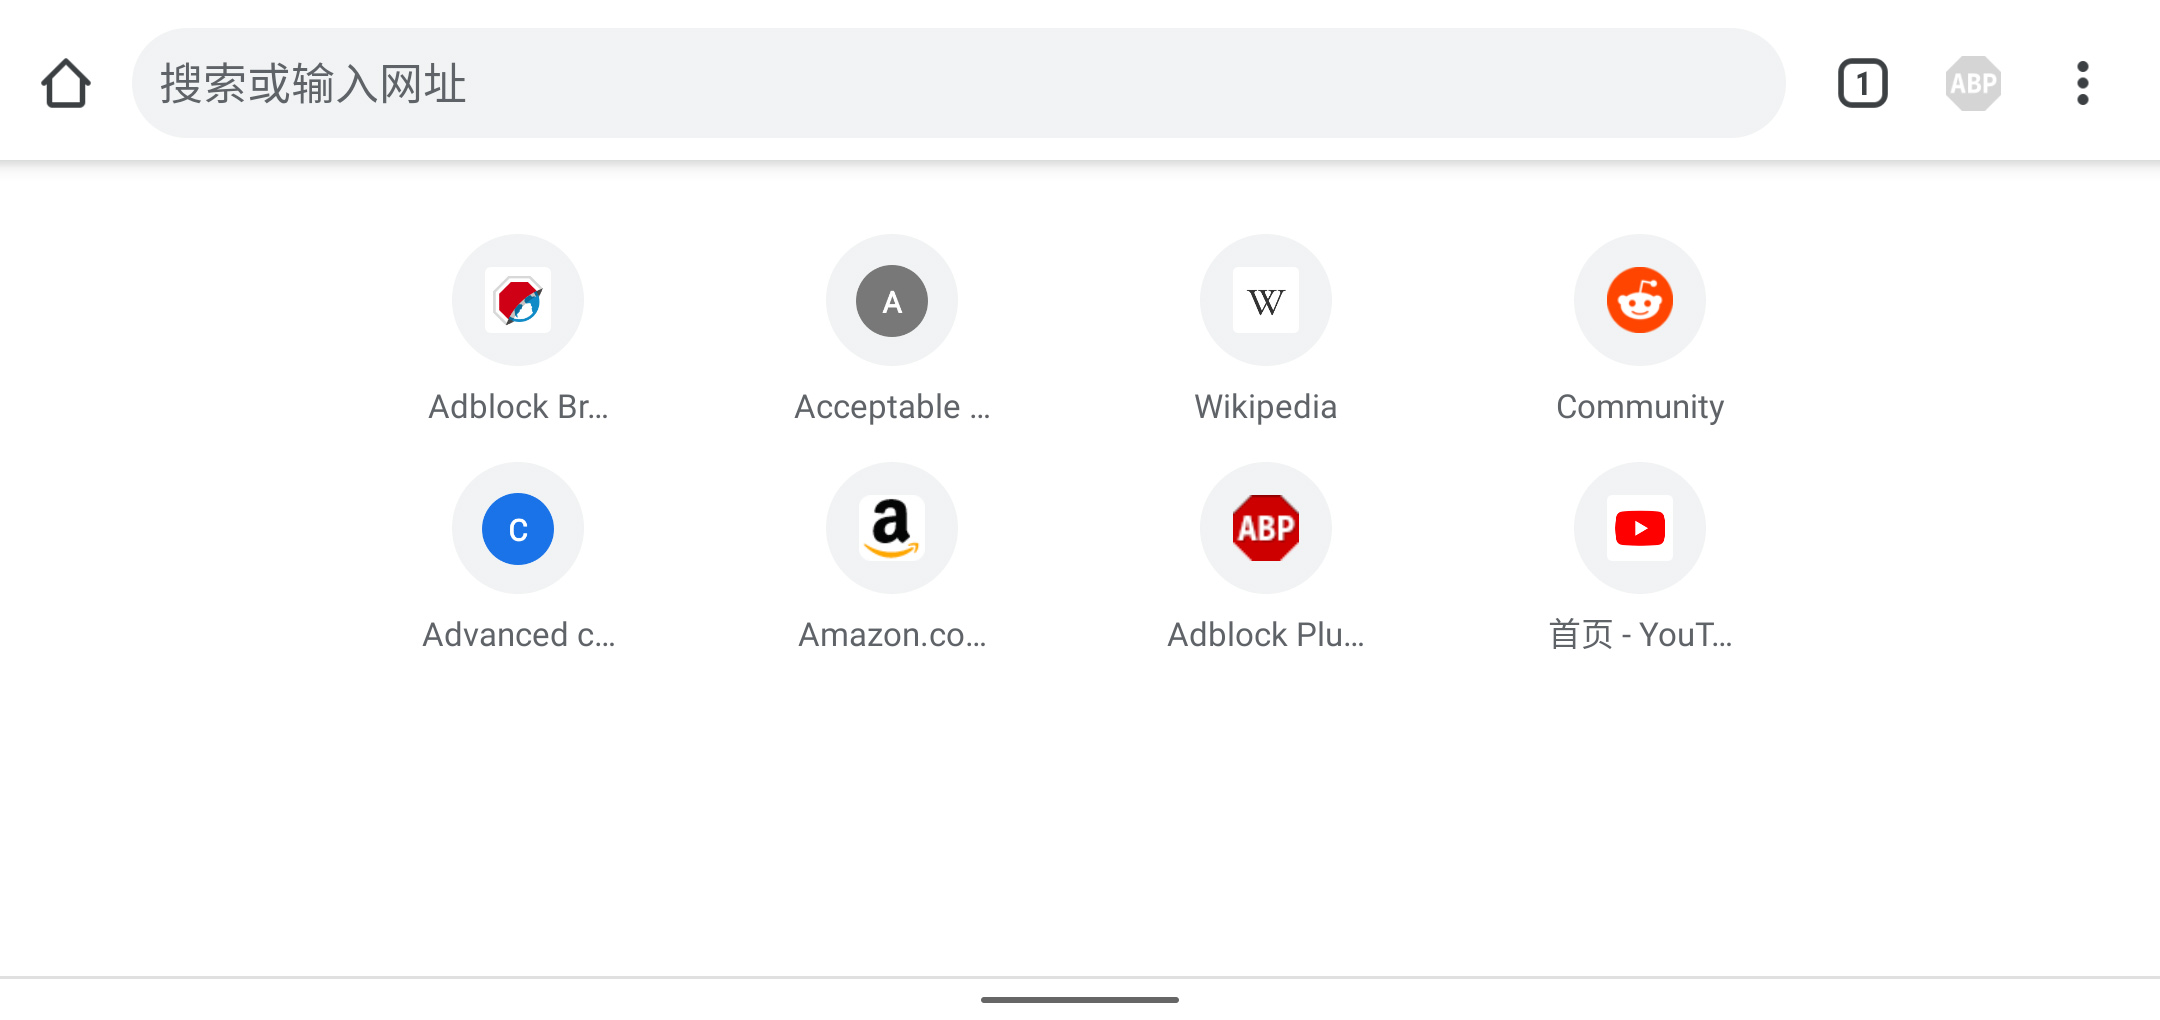Click the Community shortcut label

pyautogui.click(x=1639, y=407)
